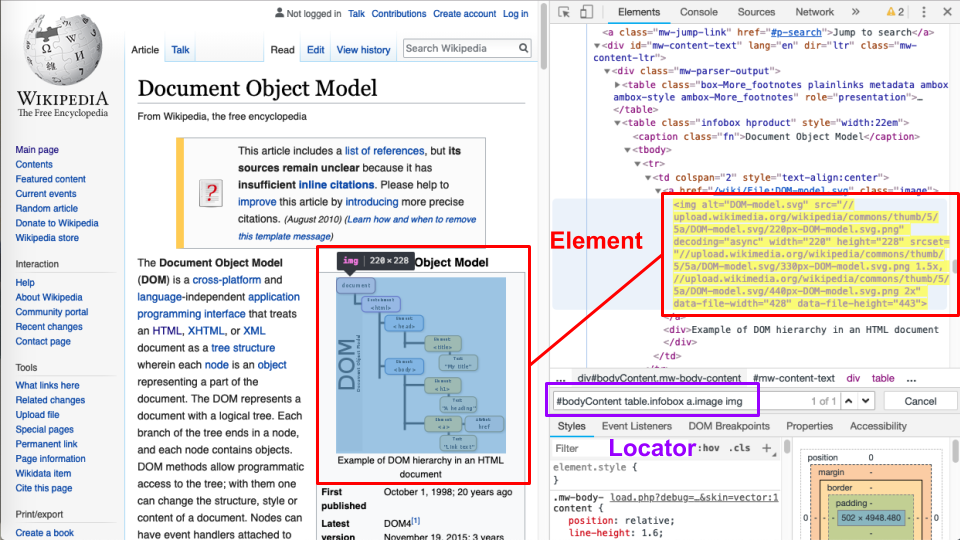This screenshot has height=540, width=960.
Task: Open DevTools three-dot options menu
Action: coord(924,12)
